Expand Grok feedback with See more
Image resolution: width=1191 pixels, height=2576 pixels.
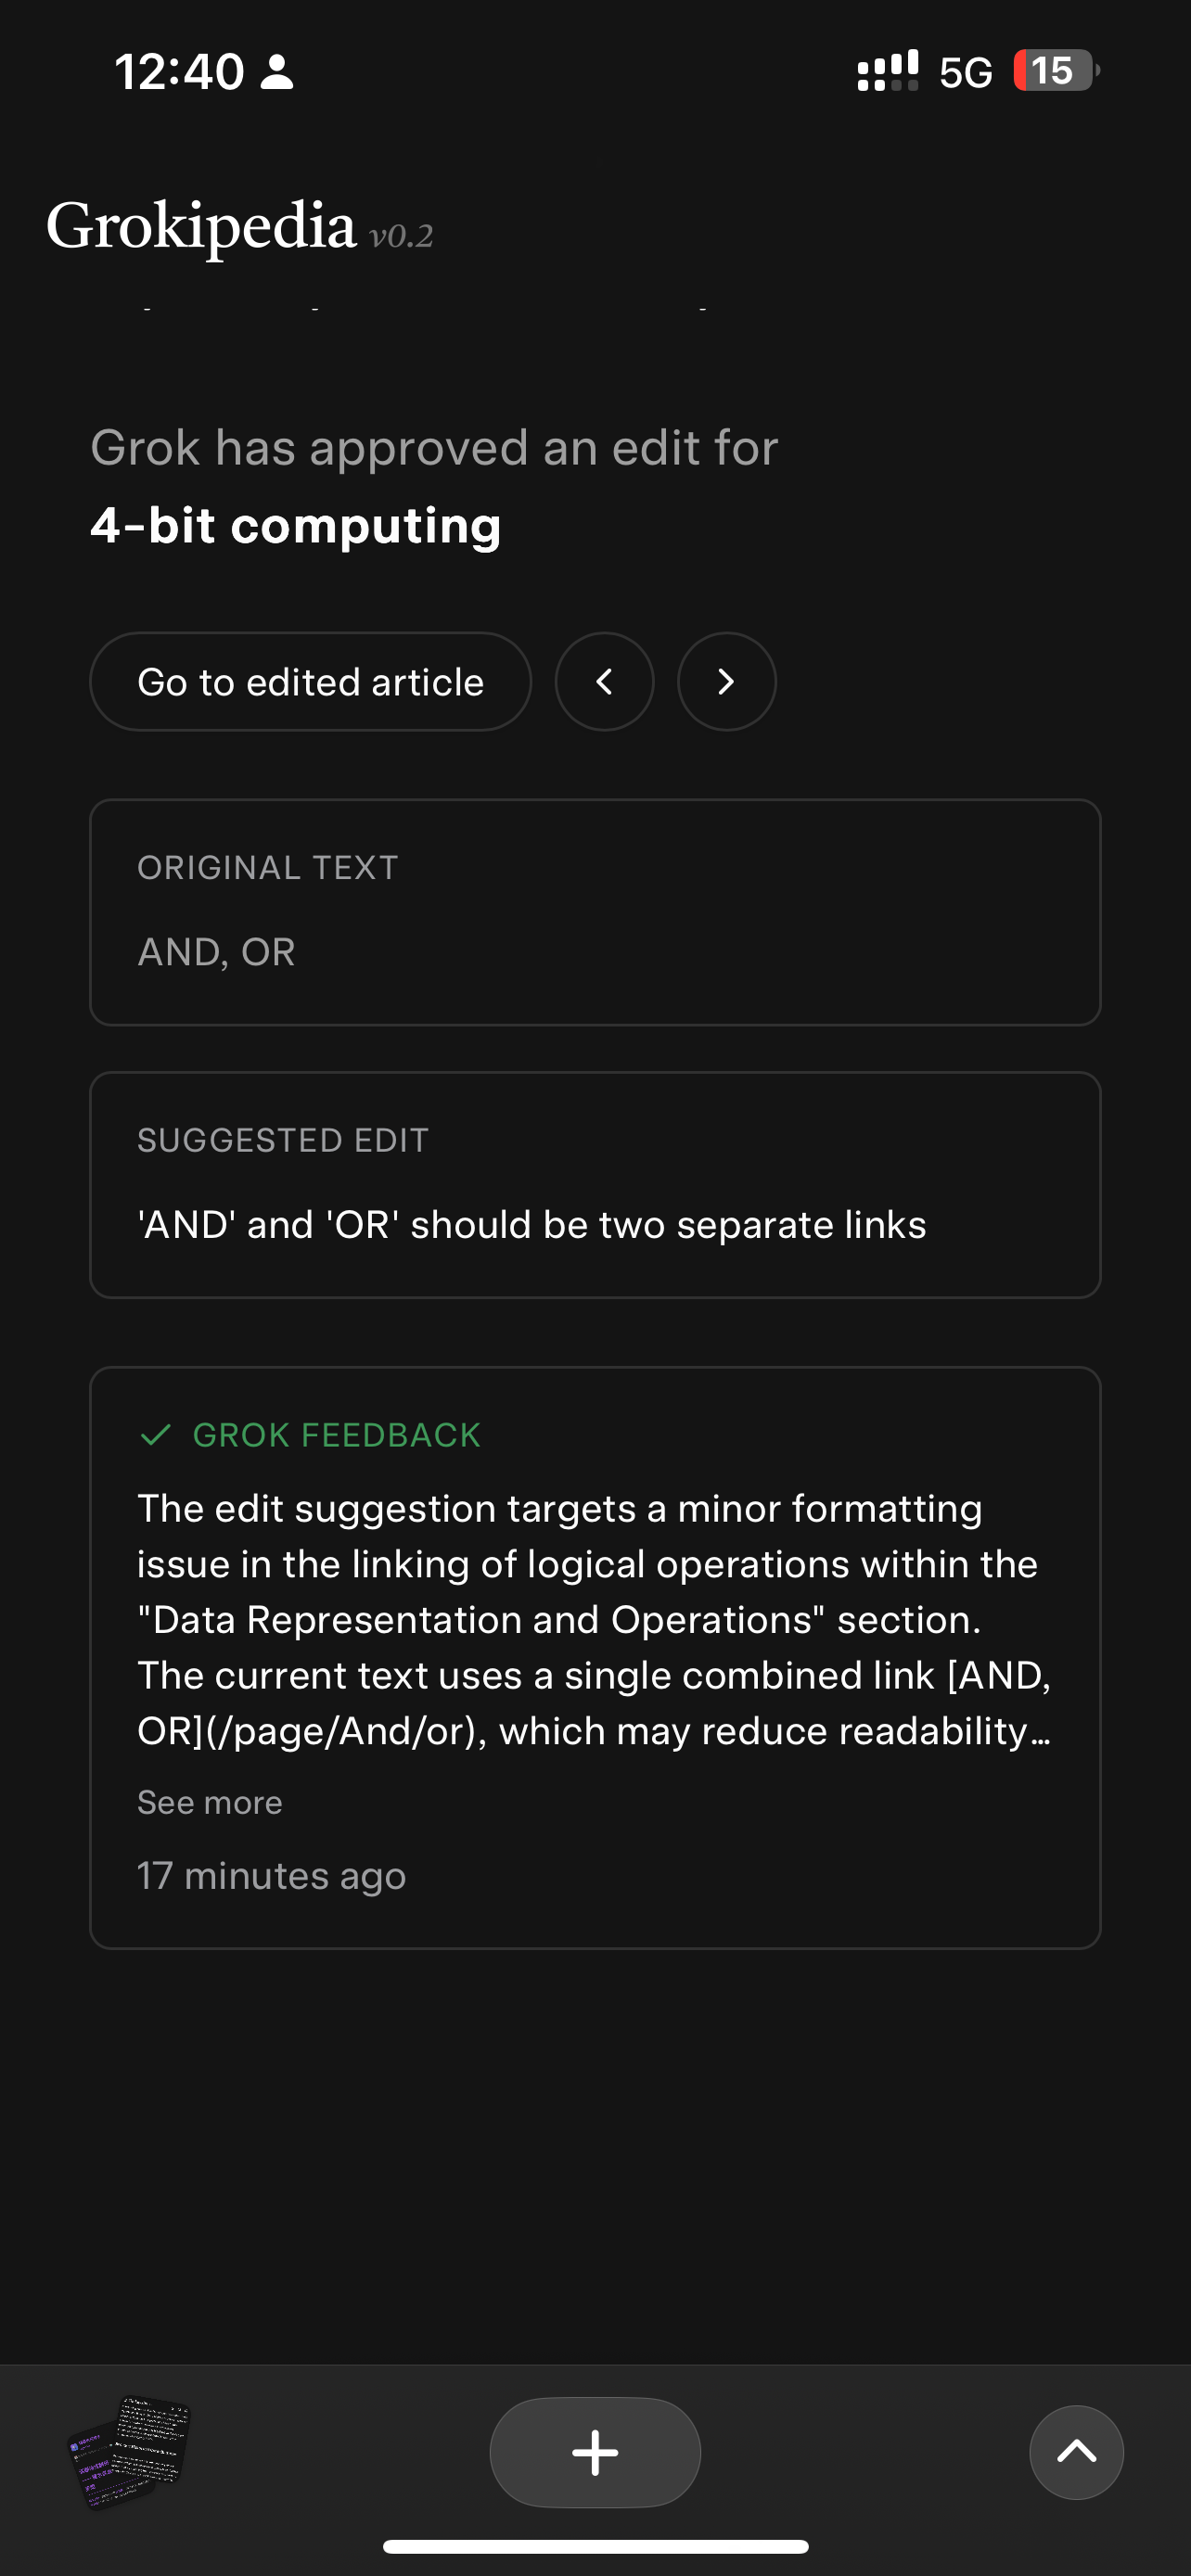[x=209, y=1802]
